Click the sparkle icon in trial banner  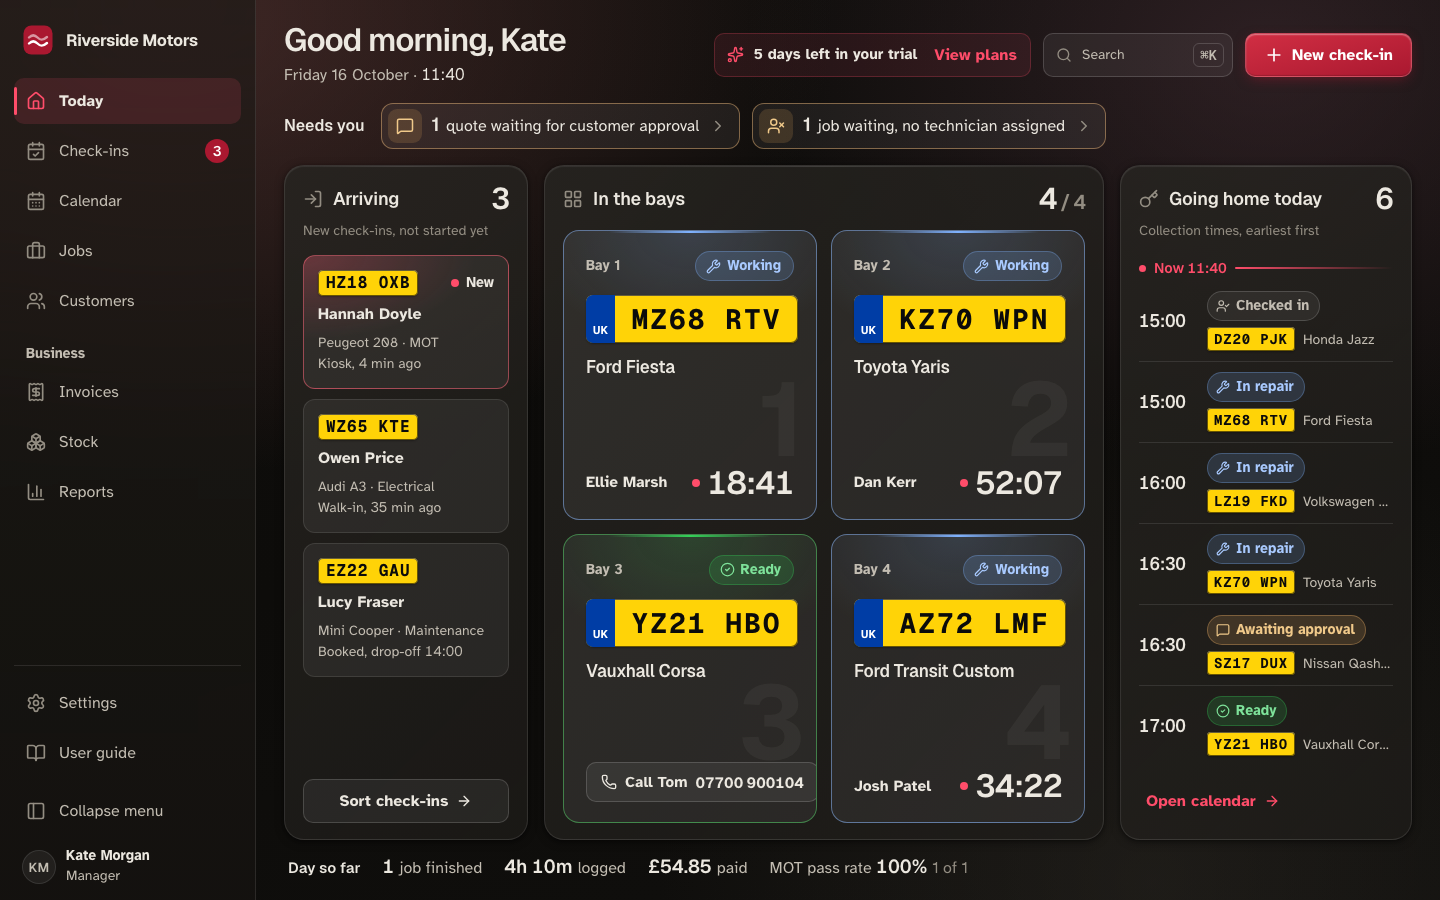click(735, 55)
